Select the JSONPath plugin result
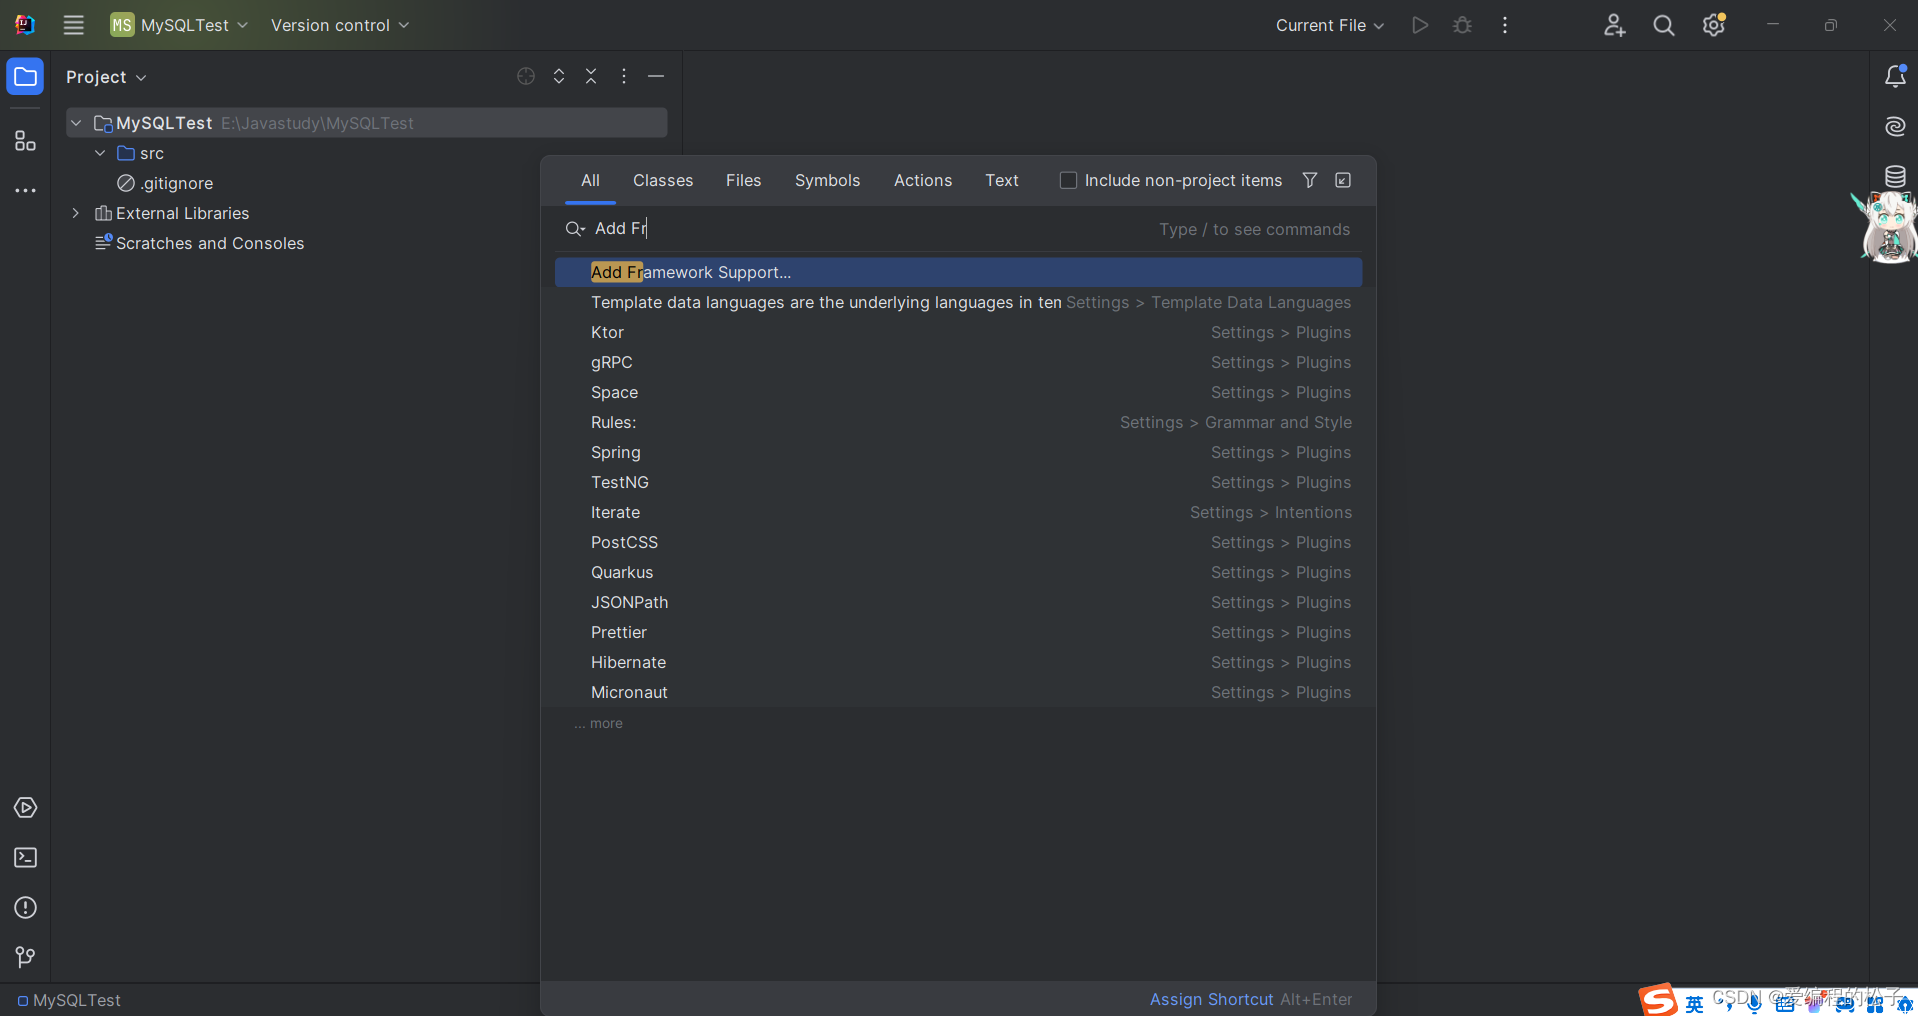The height and width of the screenshot is (1016, 1918). (958, 602)
